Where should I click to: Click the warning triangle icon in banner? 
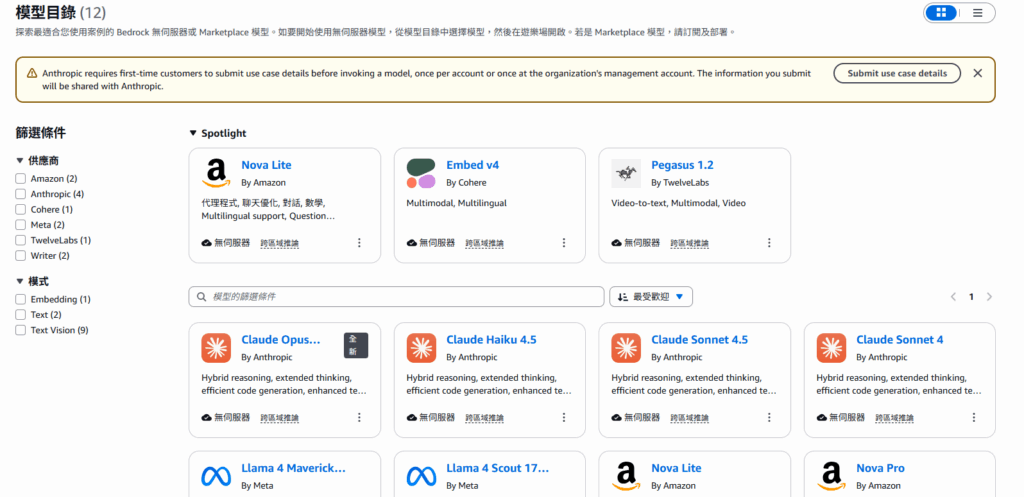click(32, 74)
